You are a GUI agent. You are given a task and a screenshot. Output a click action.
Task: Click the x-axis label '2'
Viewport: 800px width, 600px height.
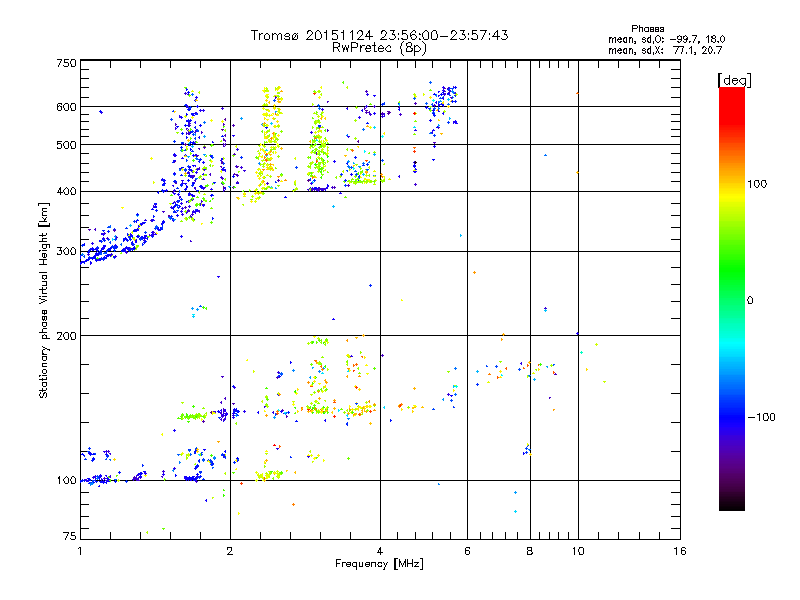pyautogui.click(x=230, y=551)
